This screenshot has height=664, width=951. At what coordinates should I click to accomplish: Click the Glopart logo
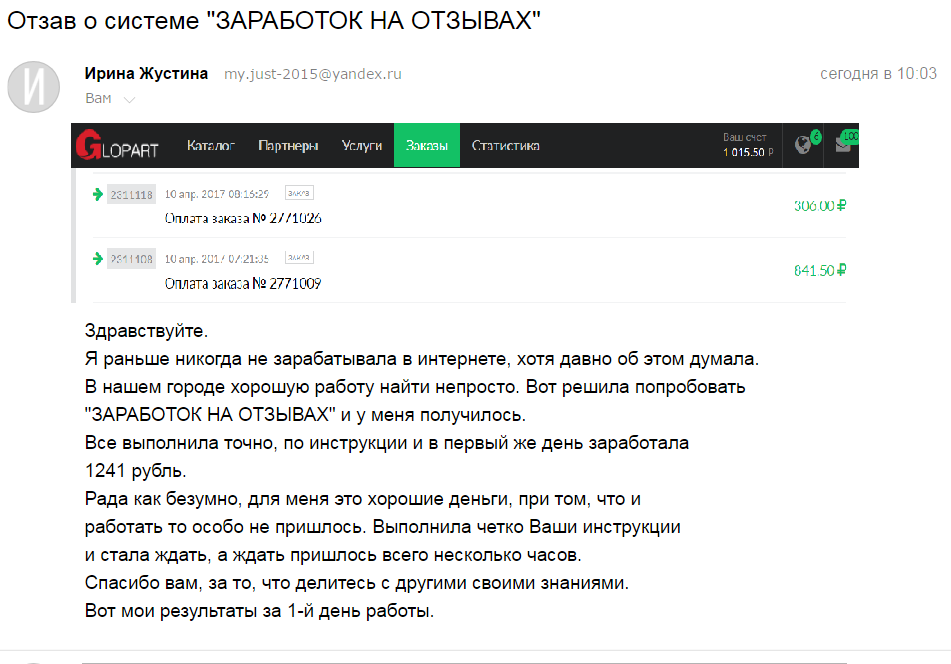(x=117, y=146)
